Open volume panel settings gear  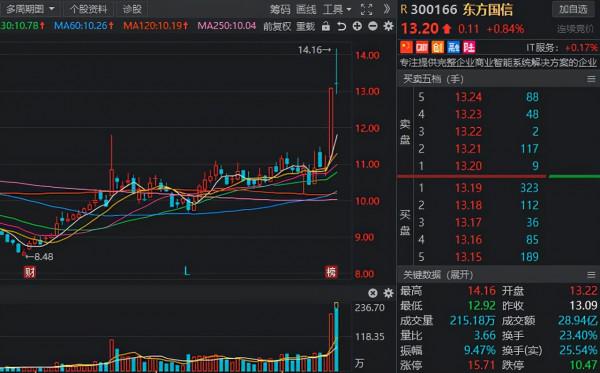[388, 293]
